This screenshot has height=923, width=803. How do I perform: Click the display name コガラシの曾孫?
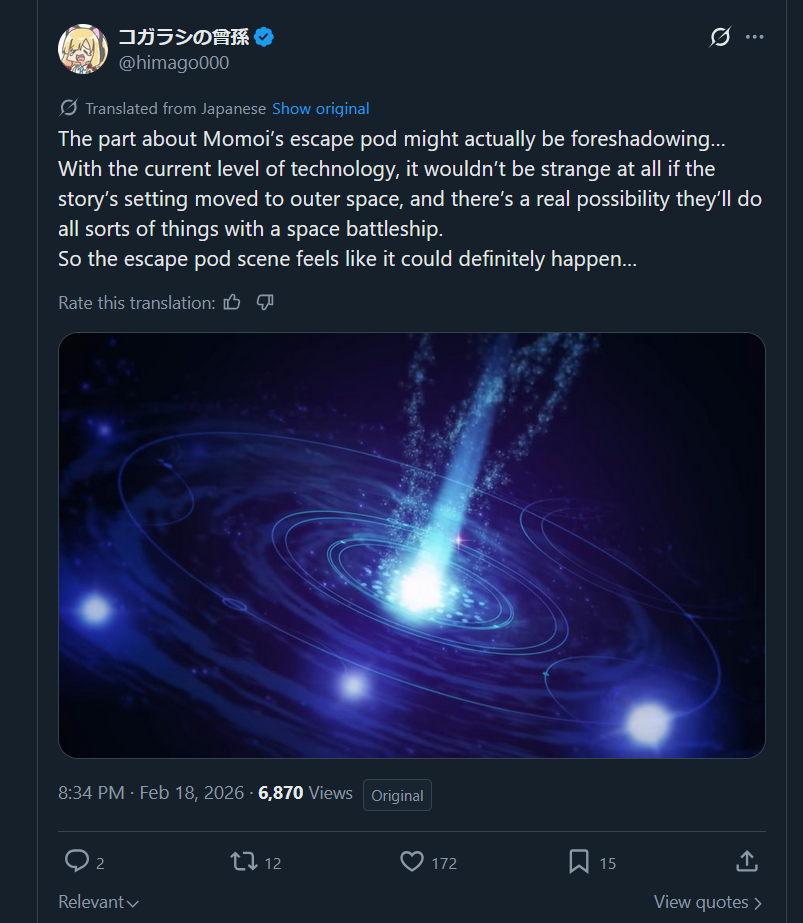184,37
